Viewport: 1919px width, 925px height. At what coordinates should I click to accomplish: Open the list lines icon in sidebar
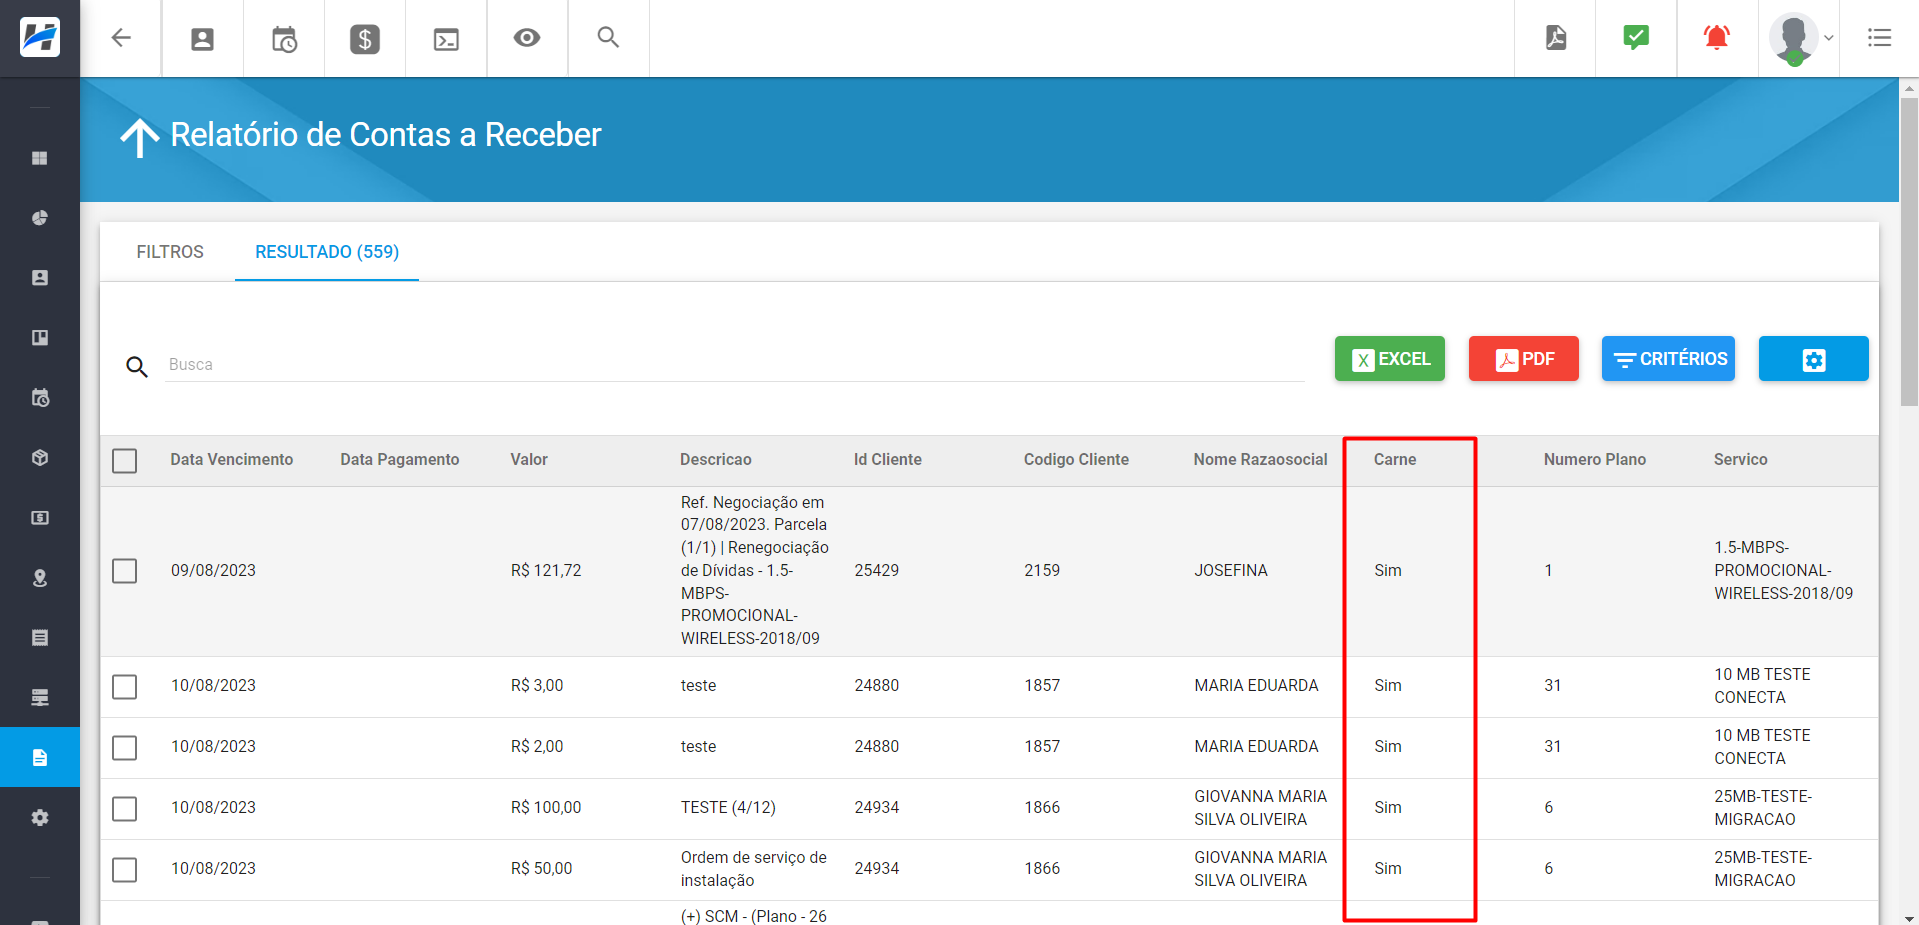(x=40, y=638)
